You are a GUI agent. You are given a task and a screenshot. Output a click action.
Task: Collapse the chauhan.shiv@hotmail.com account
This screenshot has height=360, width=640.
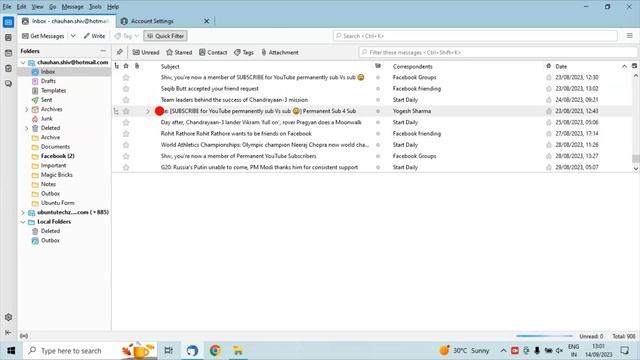pyautogui.click(x=23, y=62)
